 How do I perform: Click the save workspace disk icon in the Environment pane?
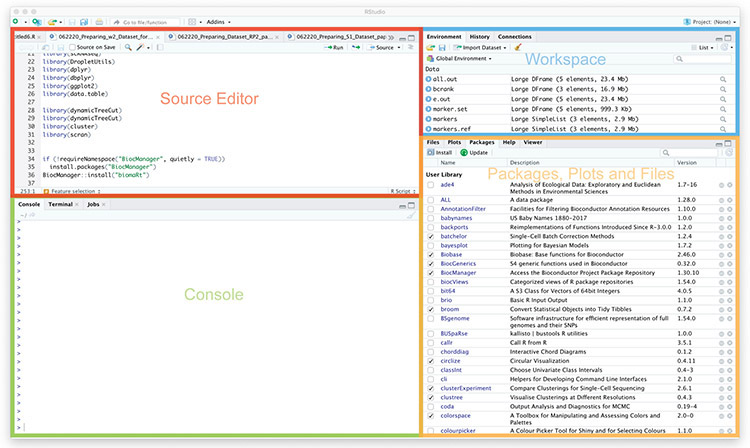click(442, 47)
